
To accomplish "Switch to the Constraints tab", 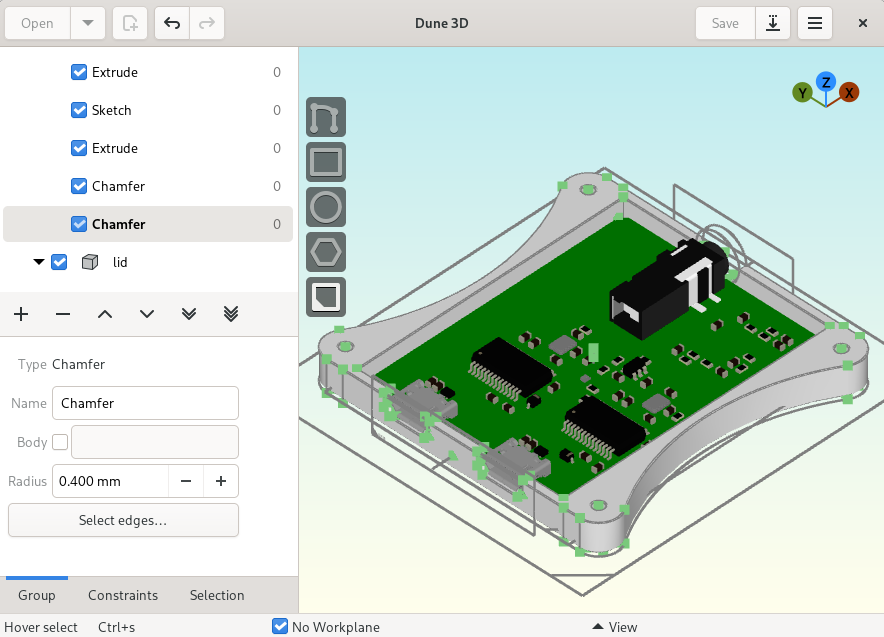I will coord(123,595).
